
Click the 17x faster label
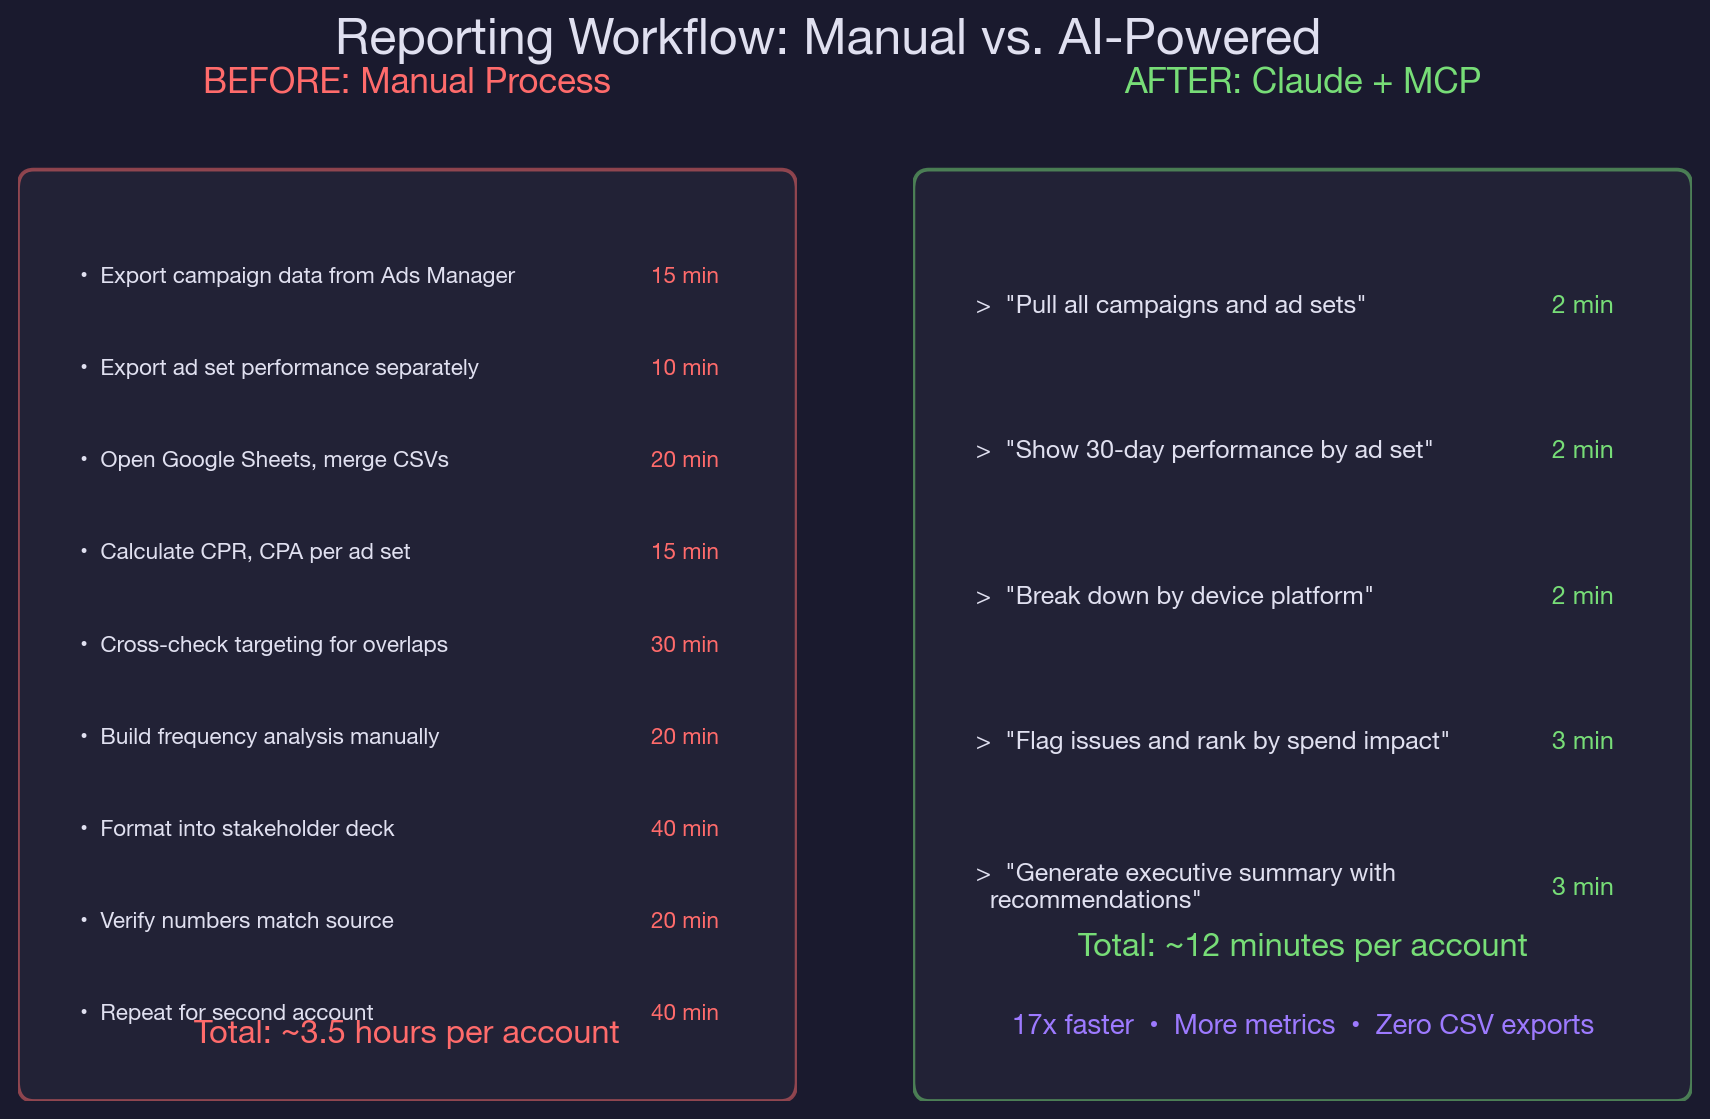pos(1072,1024)
